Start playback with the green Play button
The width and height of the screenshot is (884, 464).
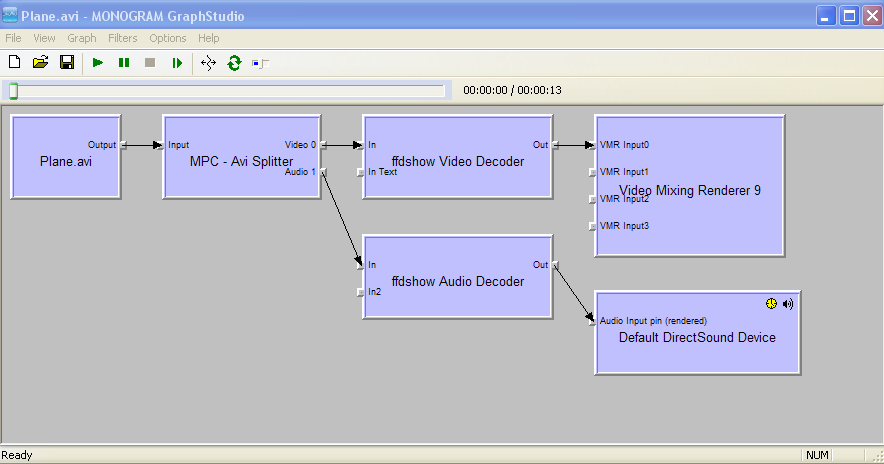pyautogui.click(x=98, y=63)
